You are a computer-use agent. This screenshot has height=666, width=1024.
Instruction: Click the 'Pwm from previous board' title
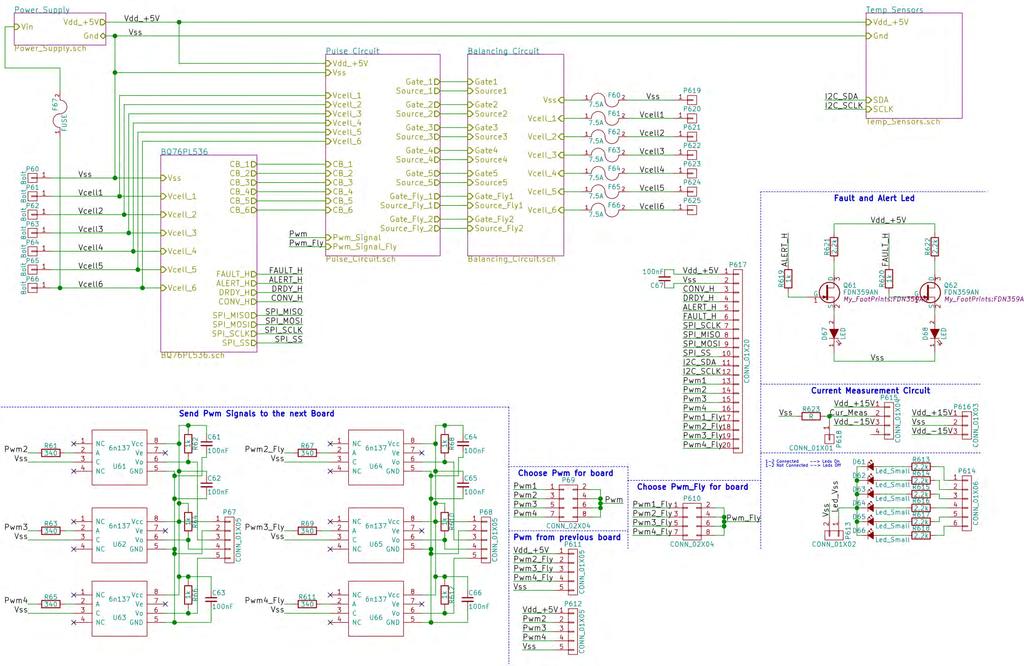(567, 537)
